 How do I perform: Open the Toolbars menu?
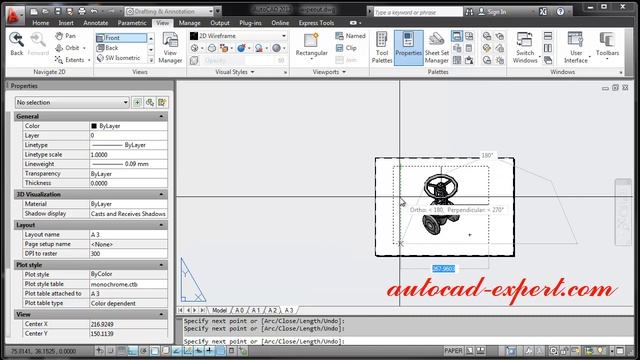[607, 45]
